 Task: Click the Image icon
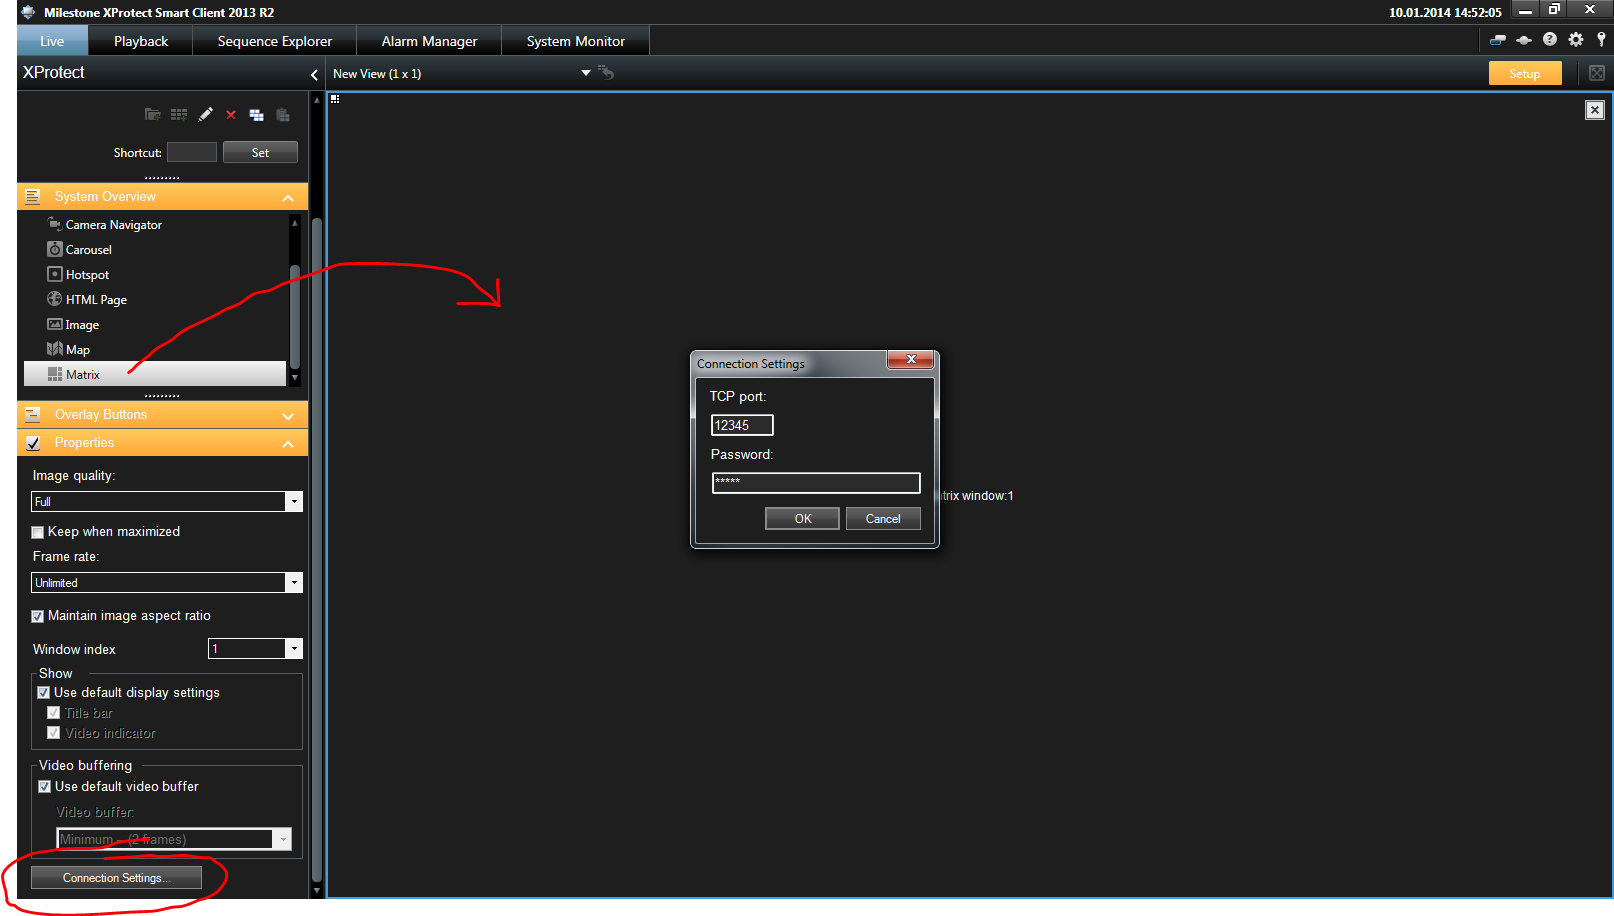coord(55,324)
